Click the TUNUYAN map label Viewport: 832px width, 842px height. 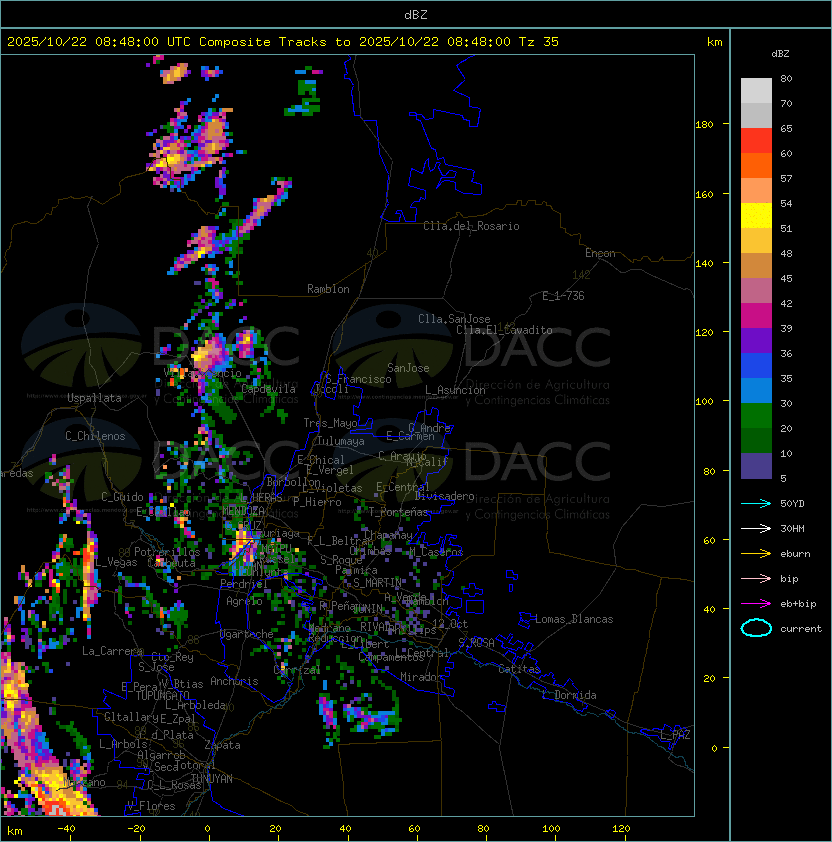point(212,779)
